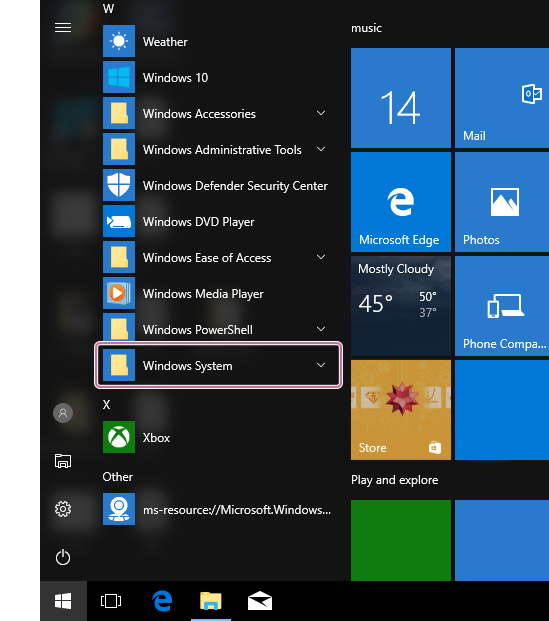Image resolution: width=549 pixels, height=621 pixels.
Task: Select the Xbox text label
Action: [x=156, y=438]
